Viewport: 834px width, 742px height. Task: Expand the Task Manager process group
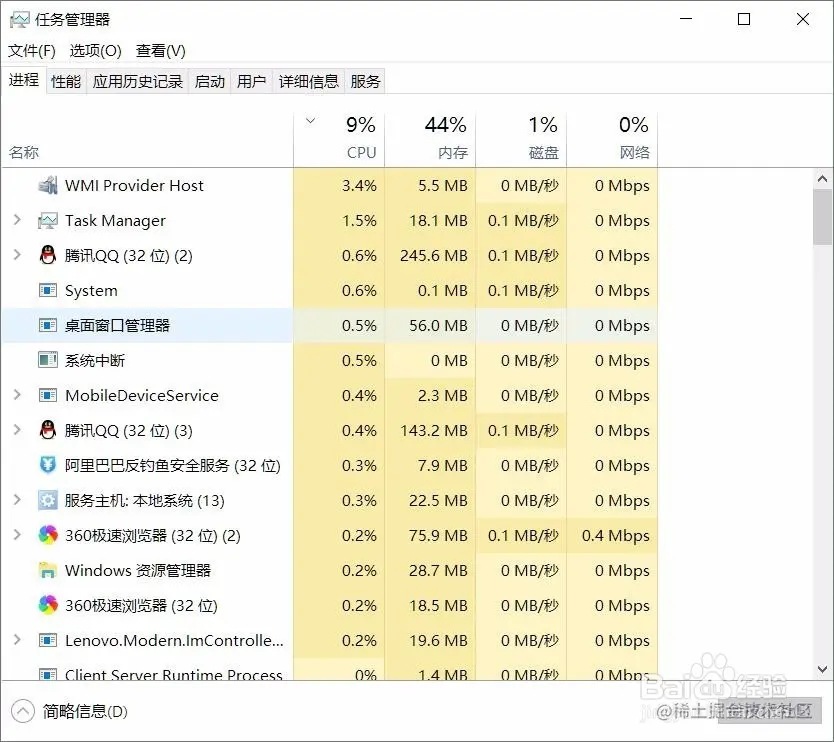pos(17,220)
